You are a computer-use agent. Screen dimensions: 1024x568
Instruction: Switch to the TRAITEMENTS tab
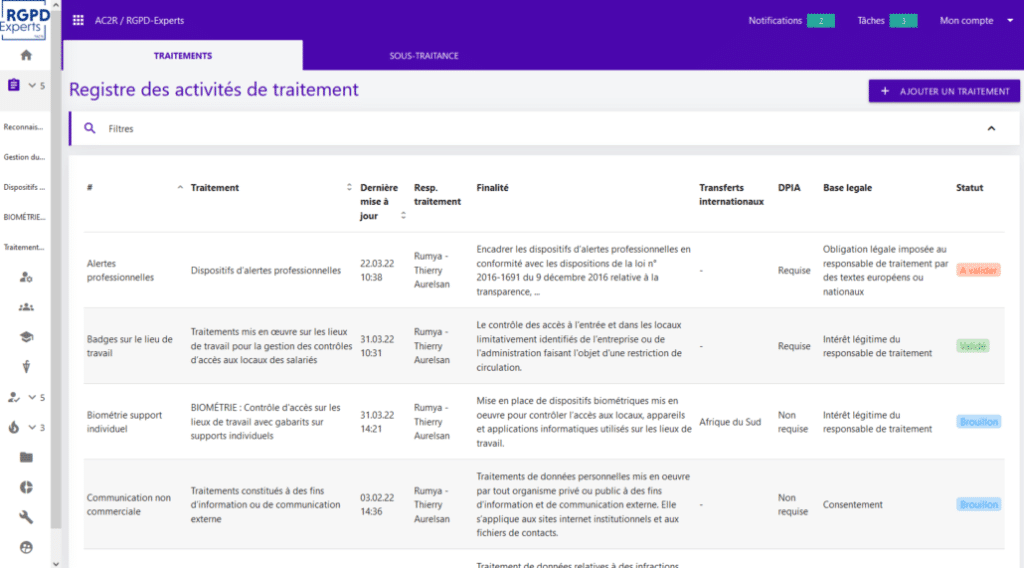183,55
